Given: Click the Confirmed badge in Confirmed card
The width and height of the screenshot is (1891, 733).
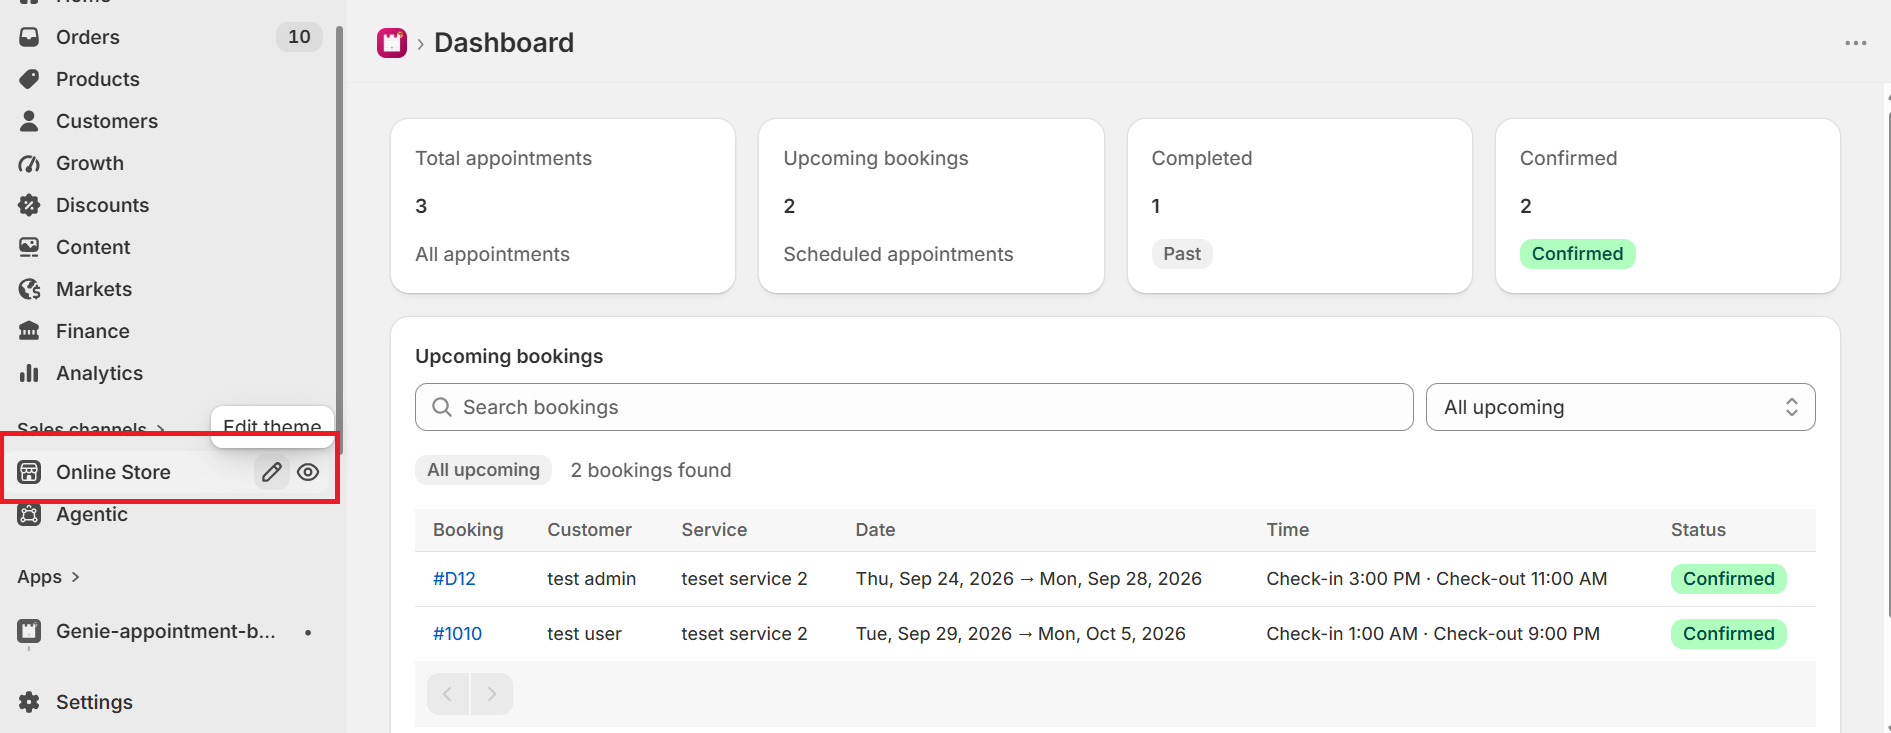Looking at the screenshot, I should 1577,254.
